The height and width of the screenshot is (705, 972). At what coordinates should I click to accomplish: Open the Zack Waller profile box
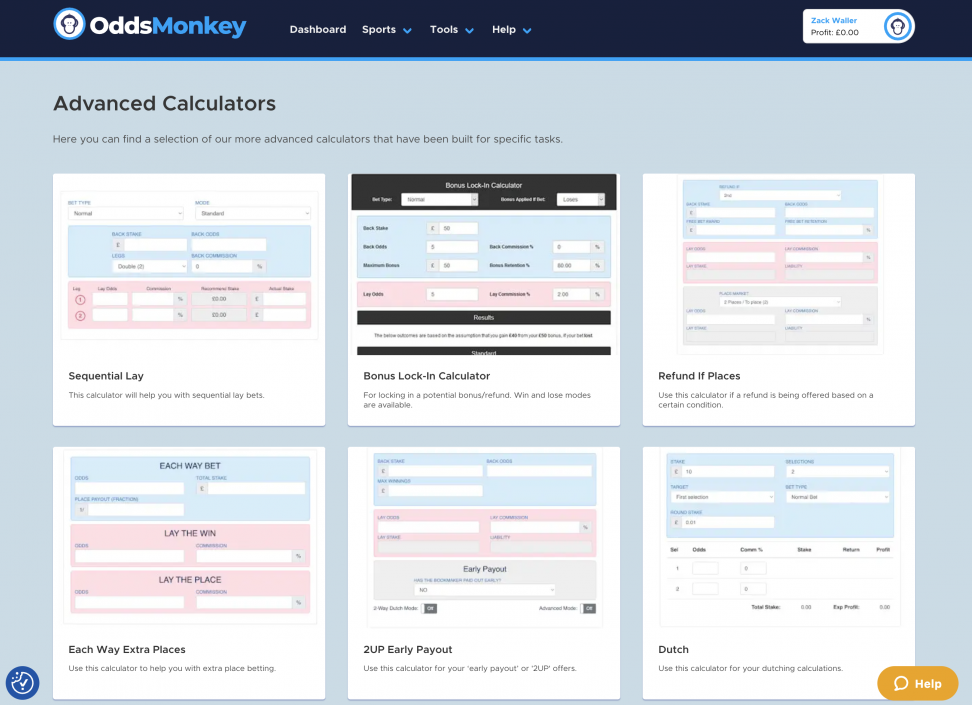tap(858, 26)
